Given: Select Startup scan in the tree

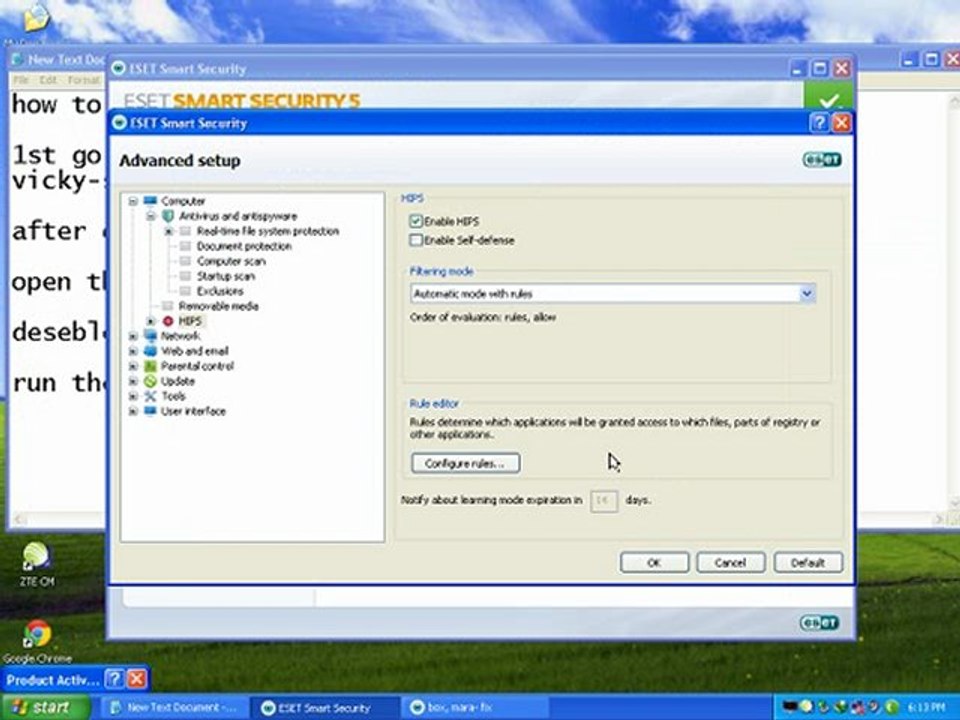Looking at the screenshot, I should point(225,276).
